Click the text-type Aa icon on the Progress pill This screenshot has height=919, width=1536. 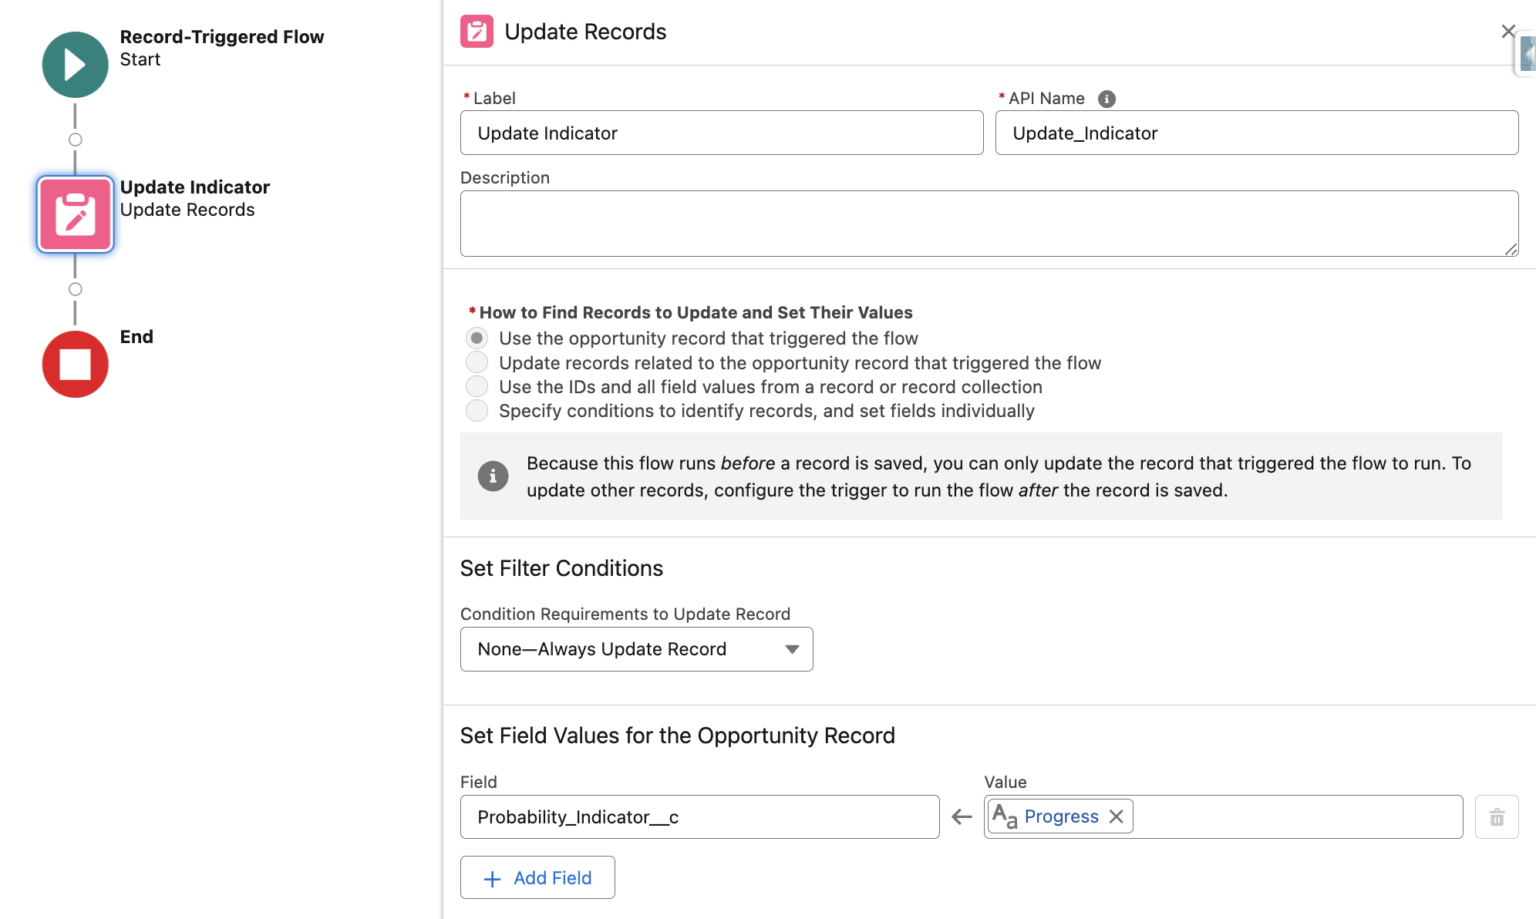tap(1004, 816)
